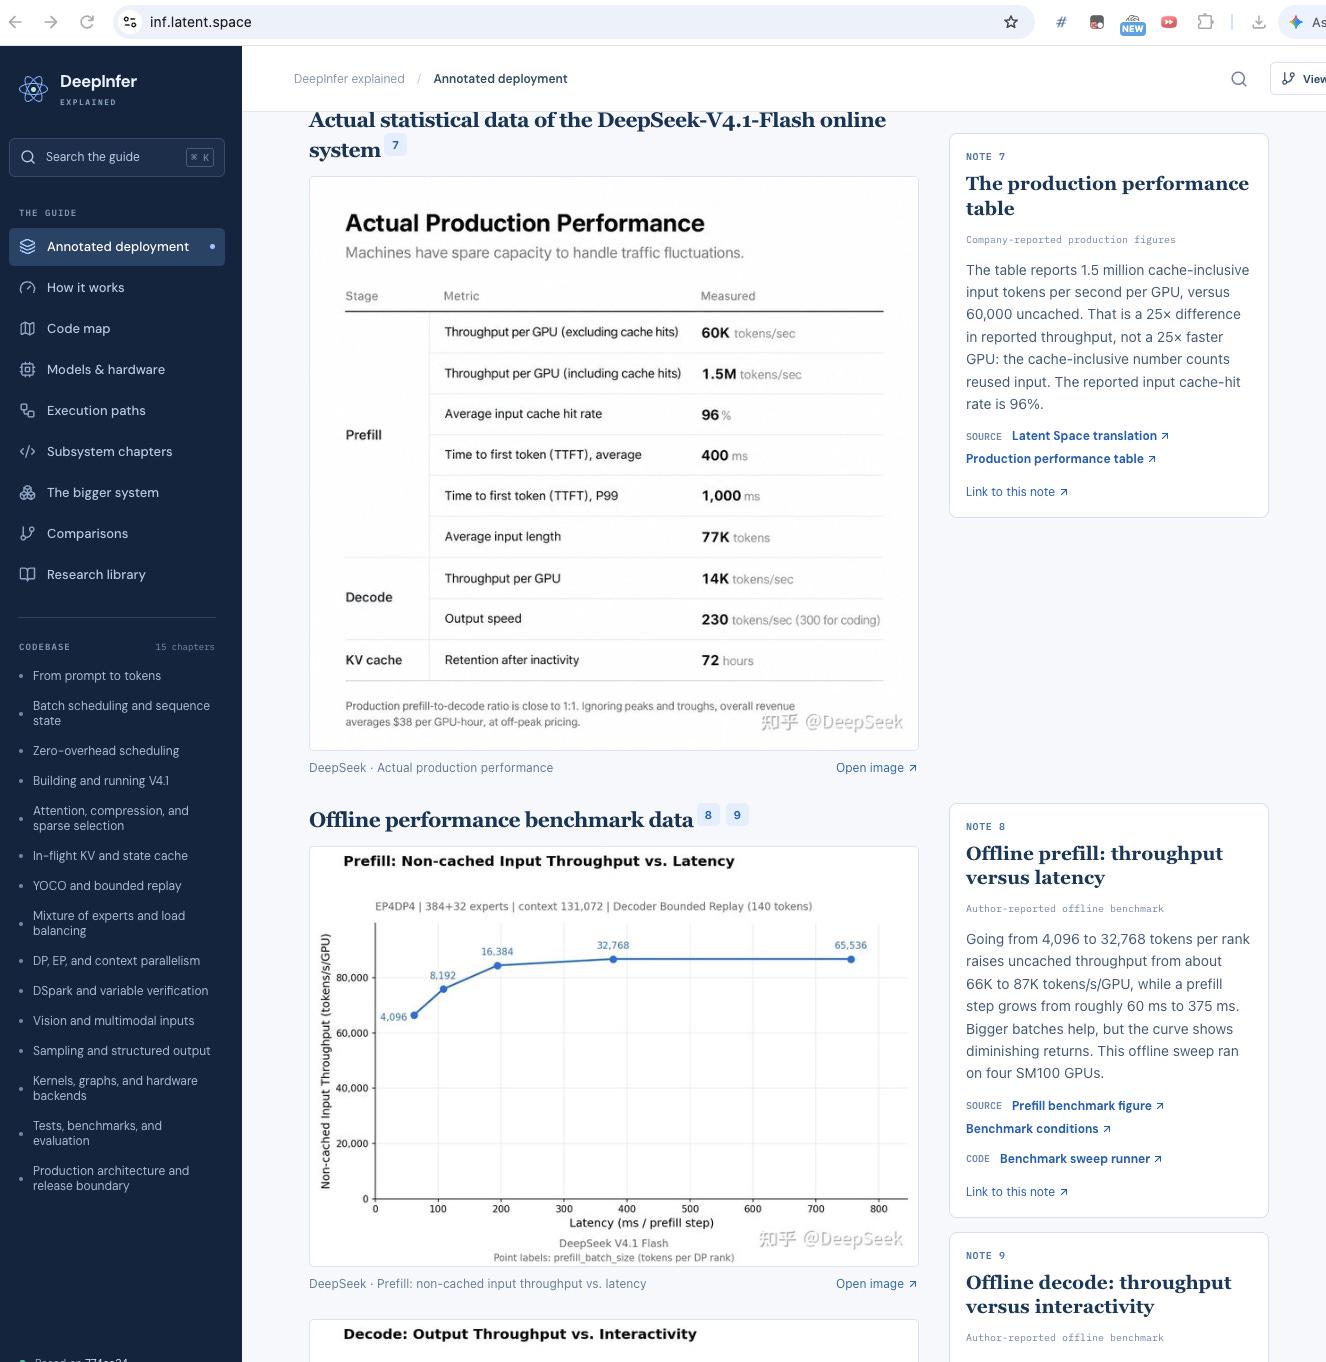Click Link to this note under Note 7
The width and height of the screenshot is (1326, 1362).
coord(1017,492)
